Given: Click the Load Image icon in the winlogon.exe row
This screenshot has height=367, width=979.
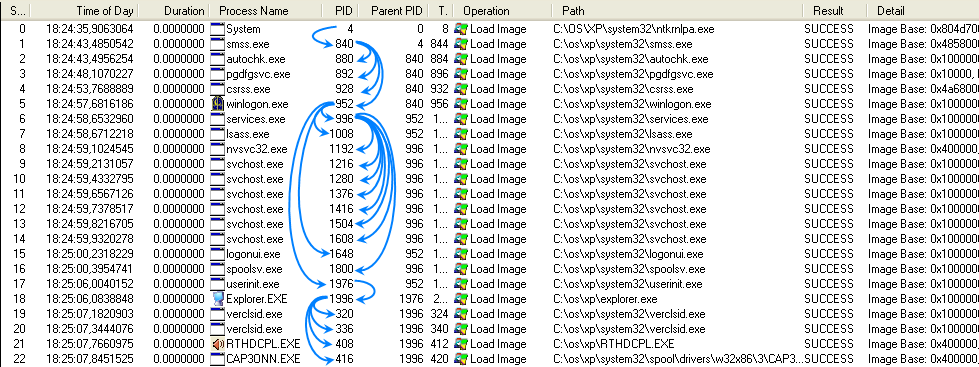Looking at the screenshot, I should tap(461, 104).
